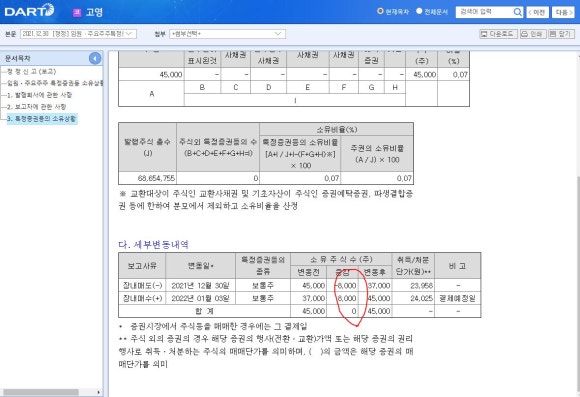
Task: Go to next result with 다음 button
Action: (563, 12)
